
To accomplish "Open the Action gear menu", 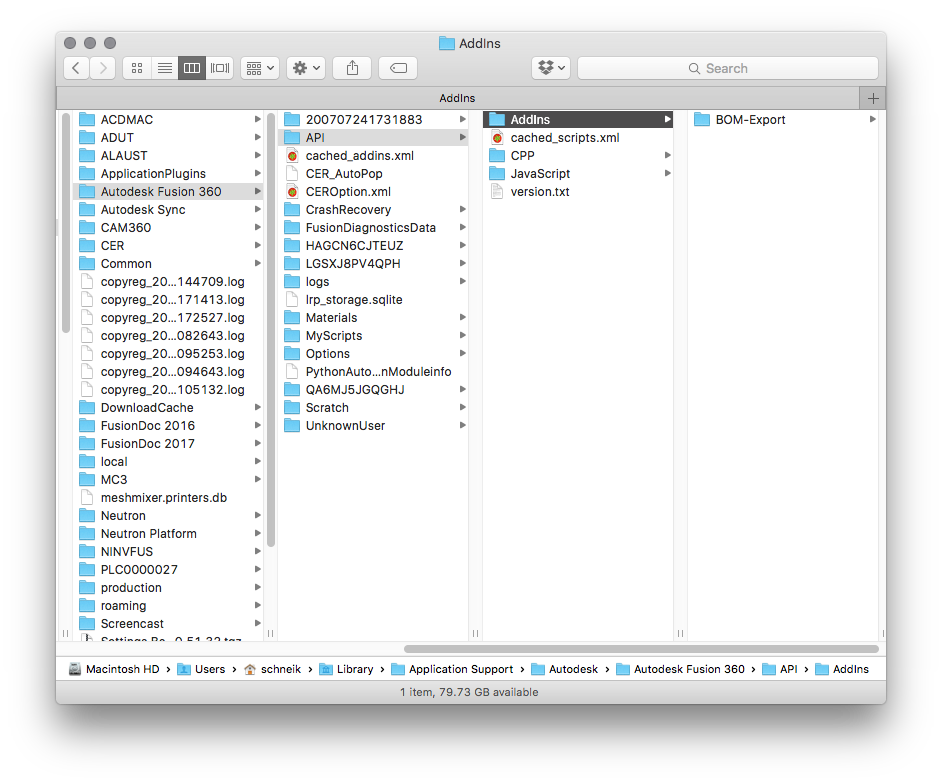I will [306, 68].
